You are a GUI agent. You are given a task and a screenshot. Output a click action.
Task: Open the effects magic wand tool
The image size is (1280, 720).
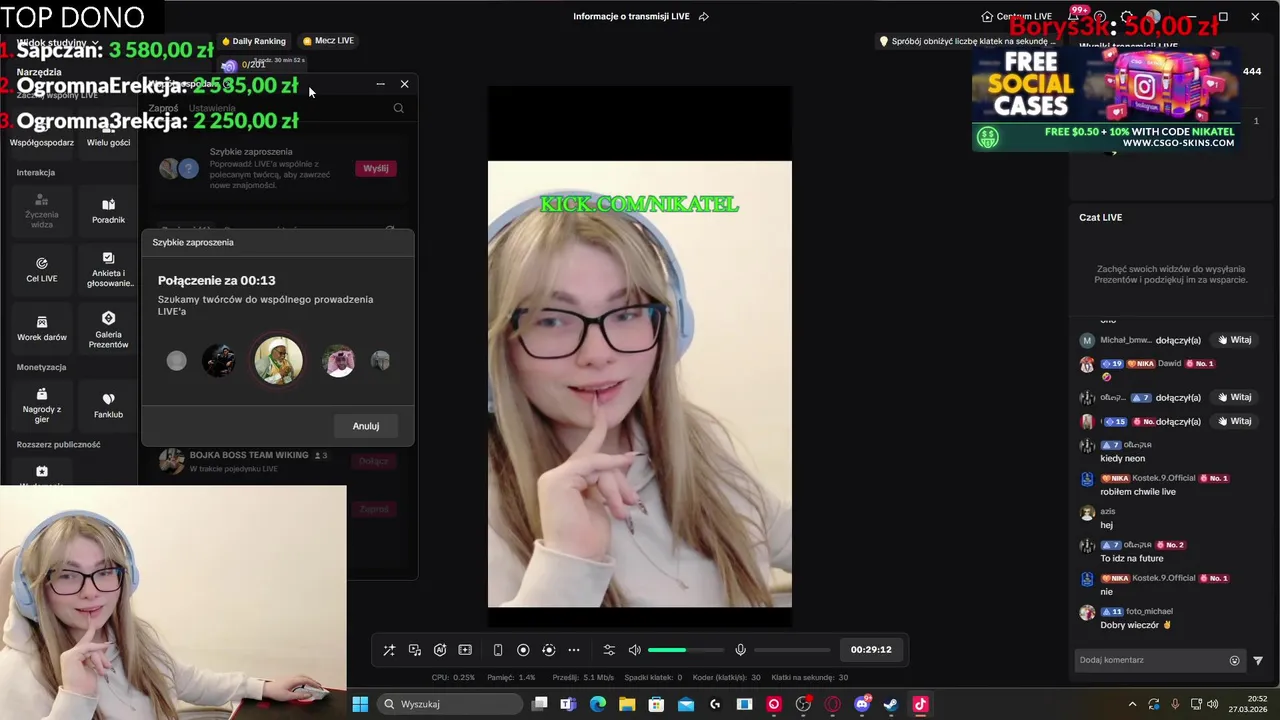click(389, 650)
